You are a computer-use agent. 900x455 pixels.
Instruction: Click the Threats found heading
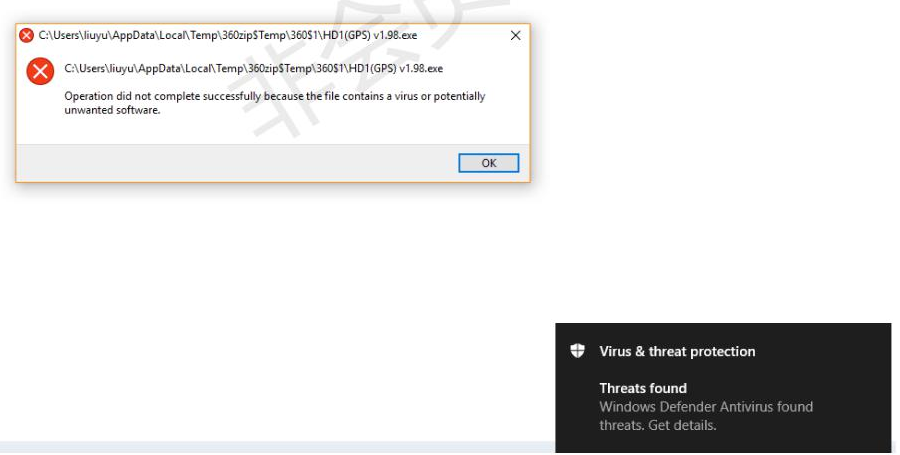point(643,388)
